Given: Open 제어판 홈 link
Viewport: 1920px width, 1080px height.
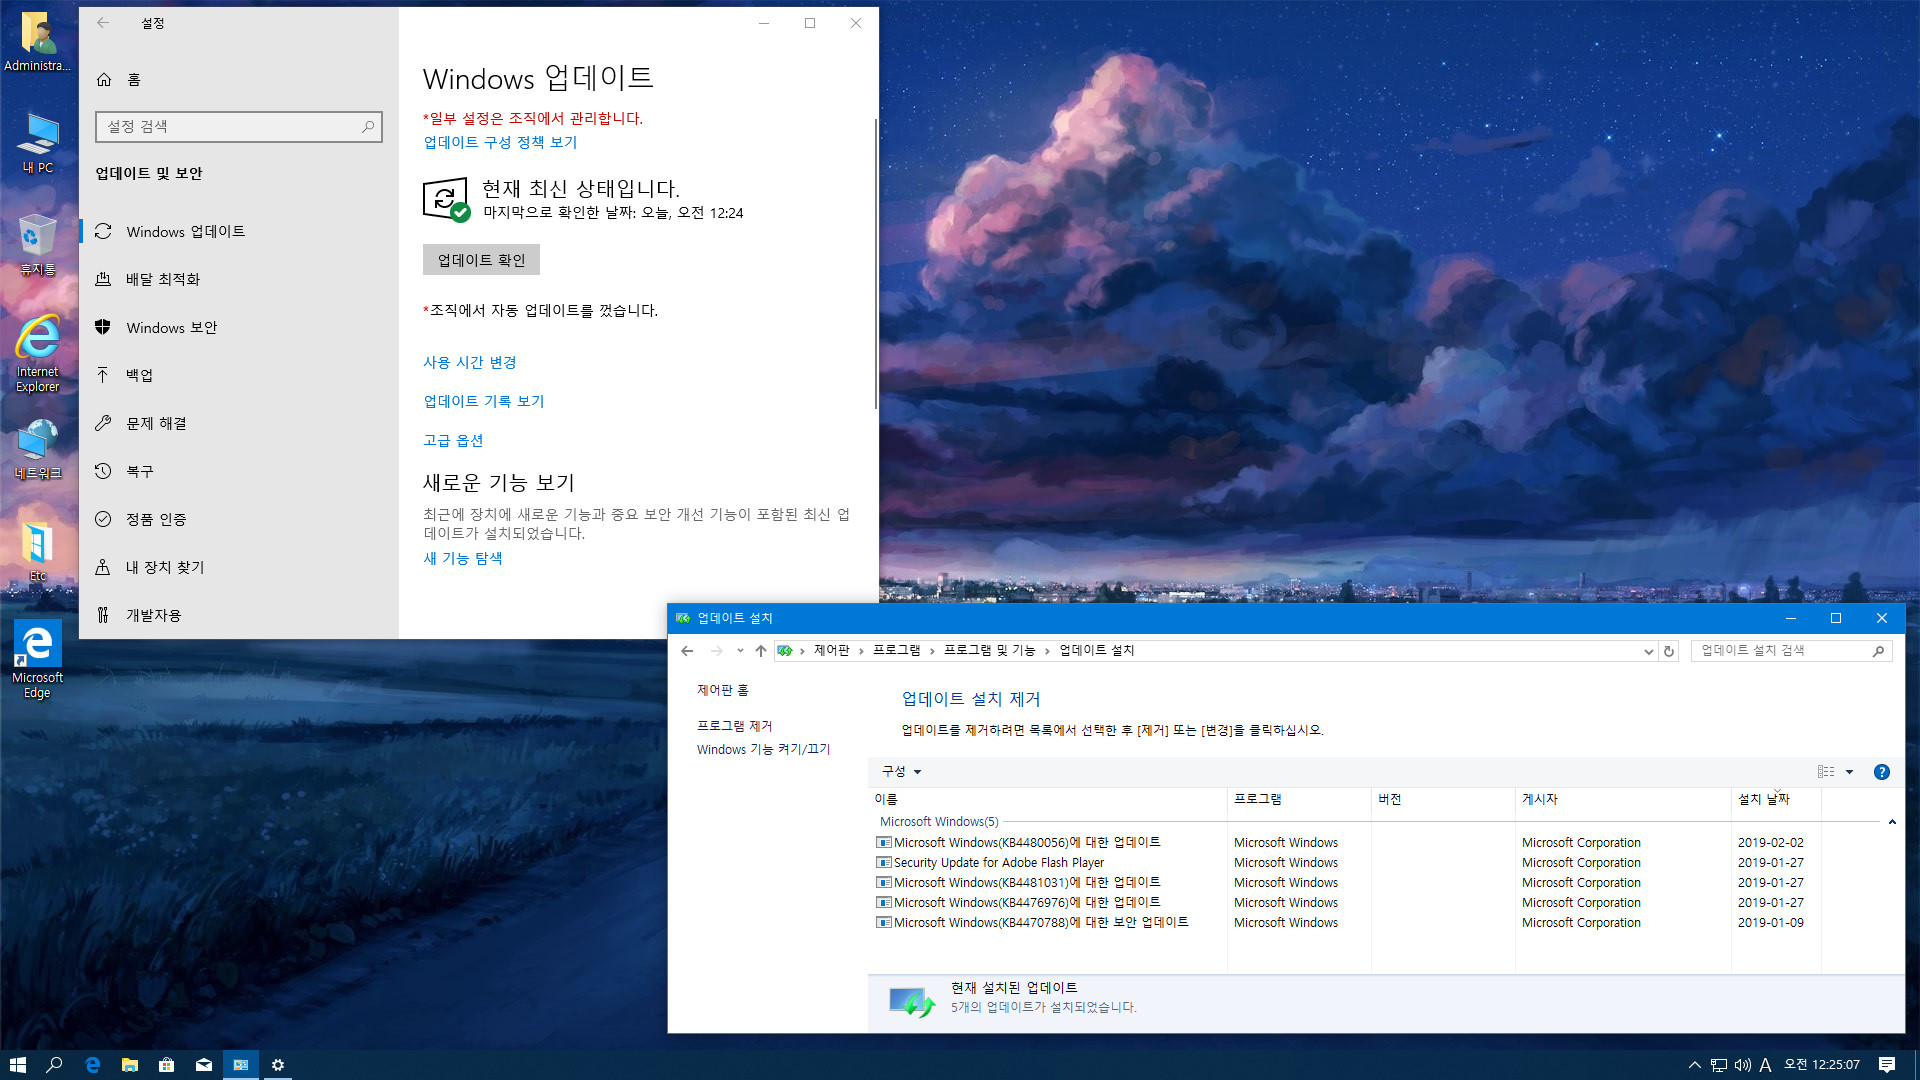Looking at the screenshot, I should pos(723,690).
